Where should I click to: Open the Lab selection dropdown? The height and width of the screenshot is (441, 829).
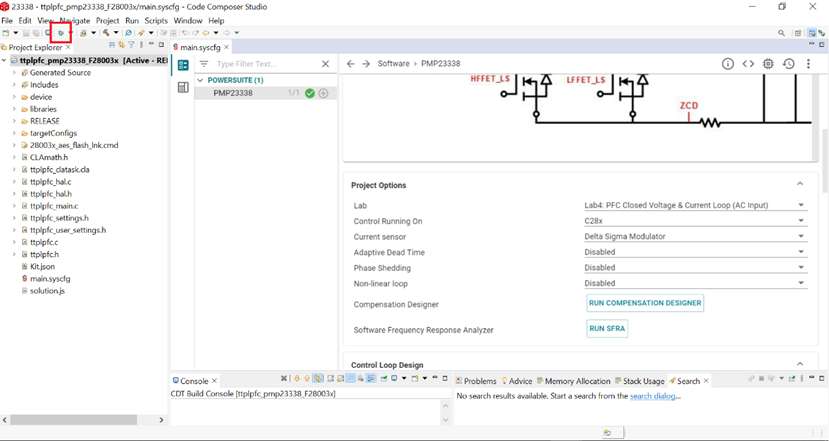pos(800,206)
